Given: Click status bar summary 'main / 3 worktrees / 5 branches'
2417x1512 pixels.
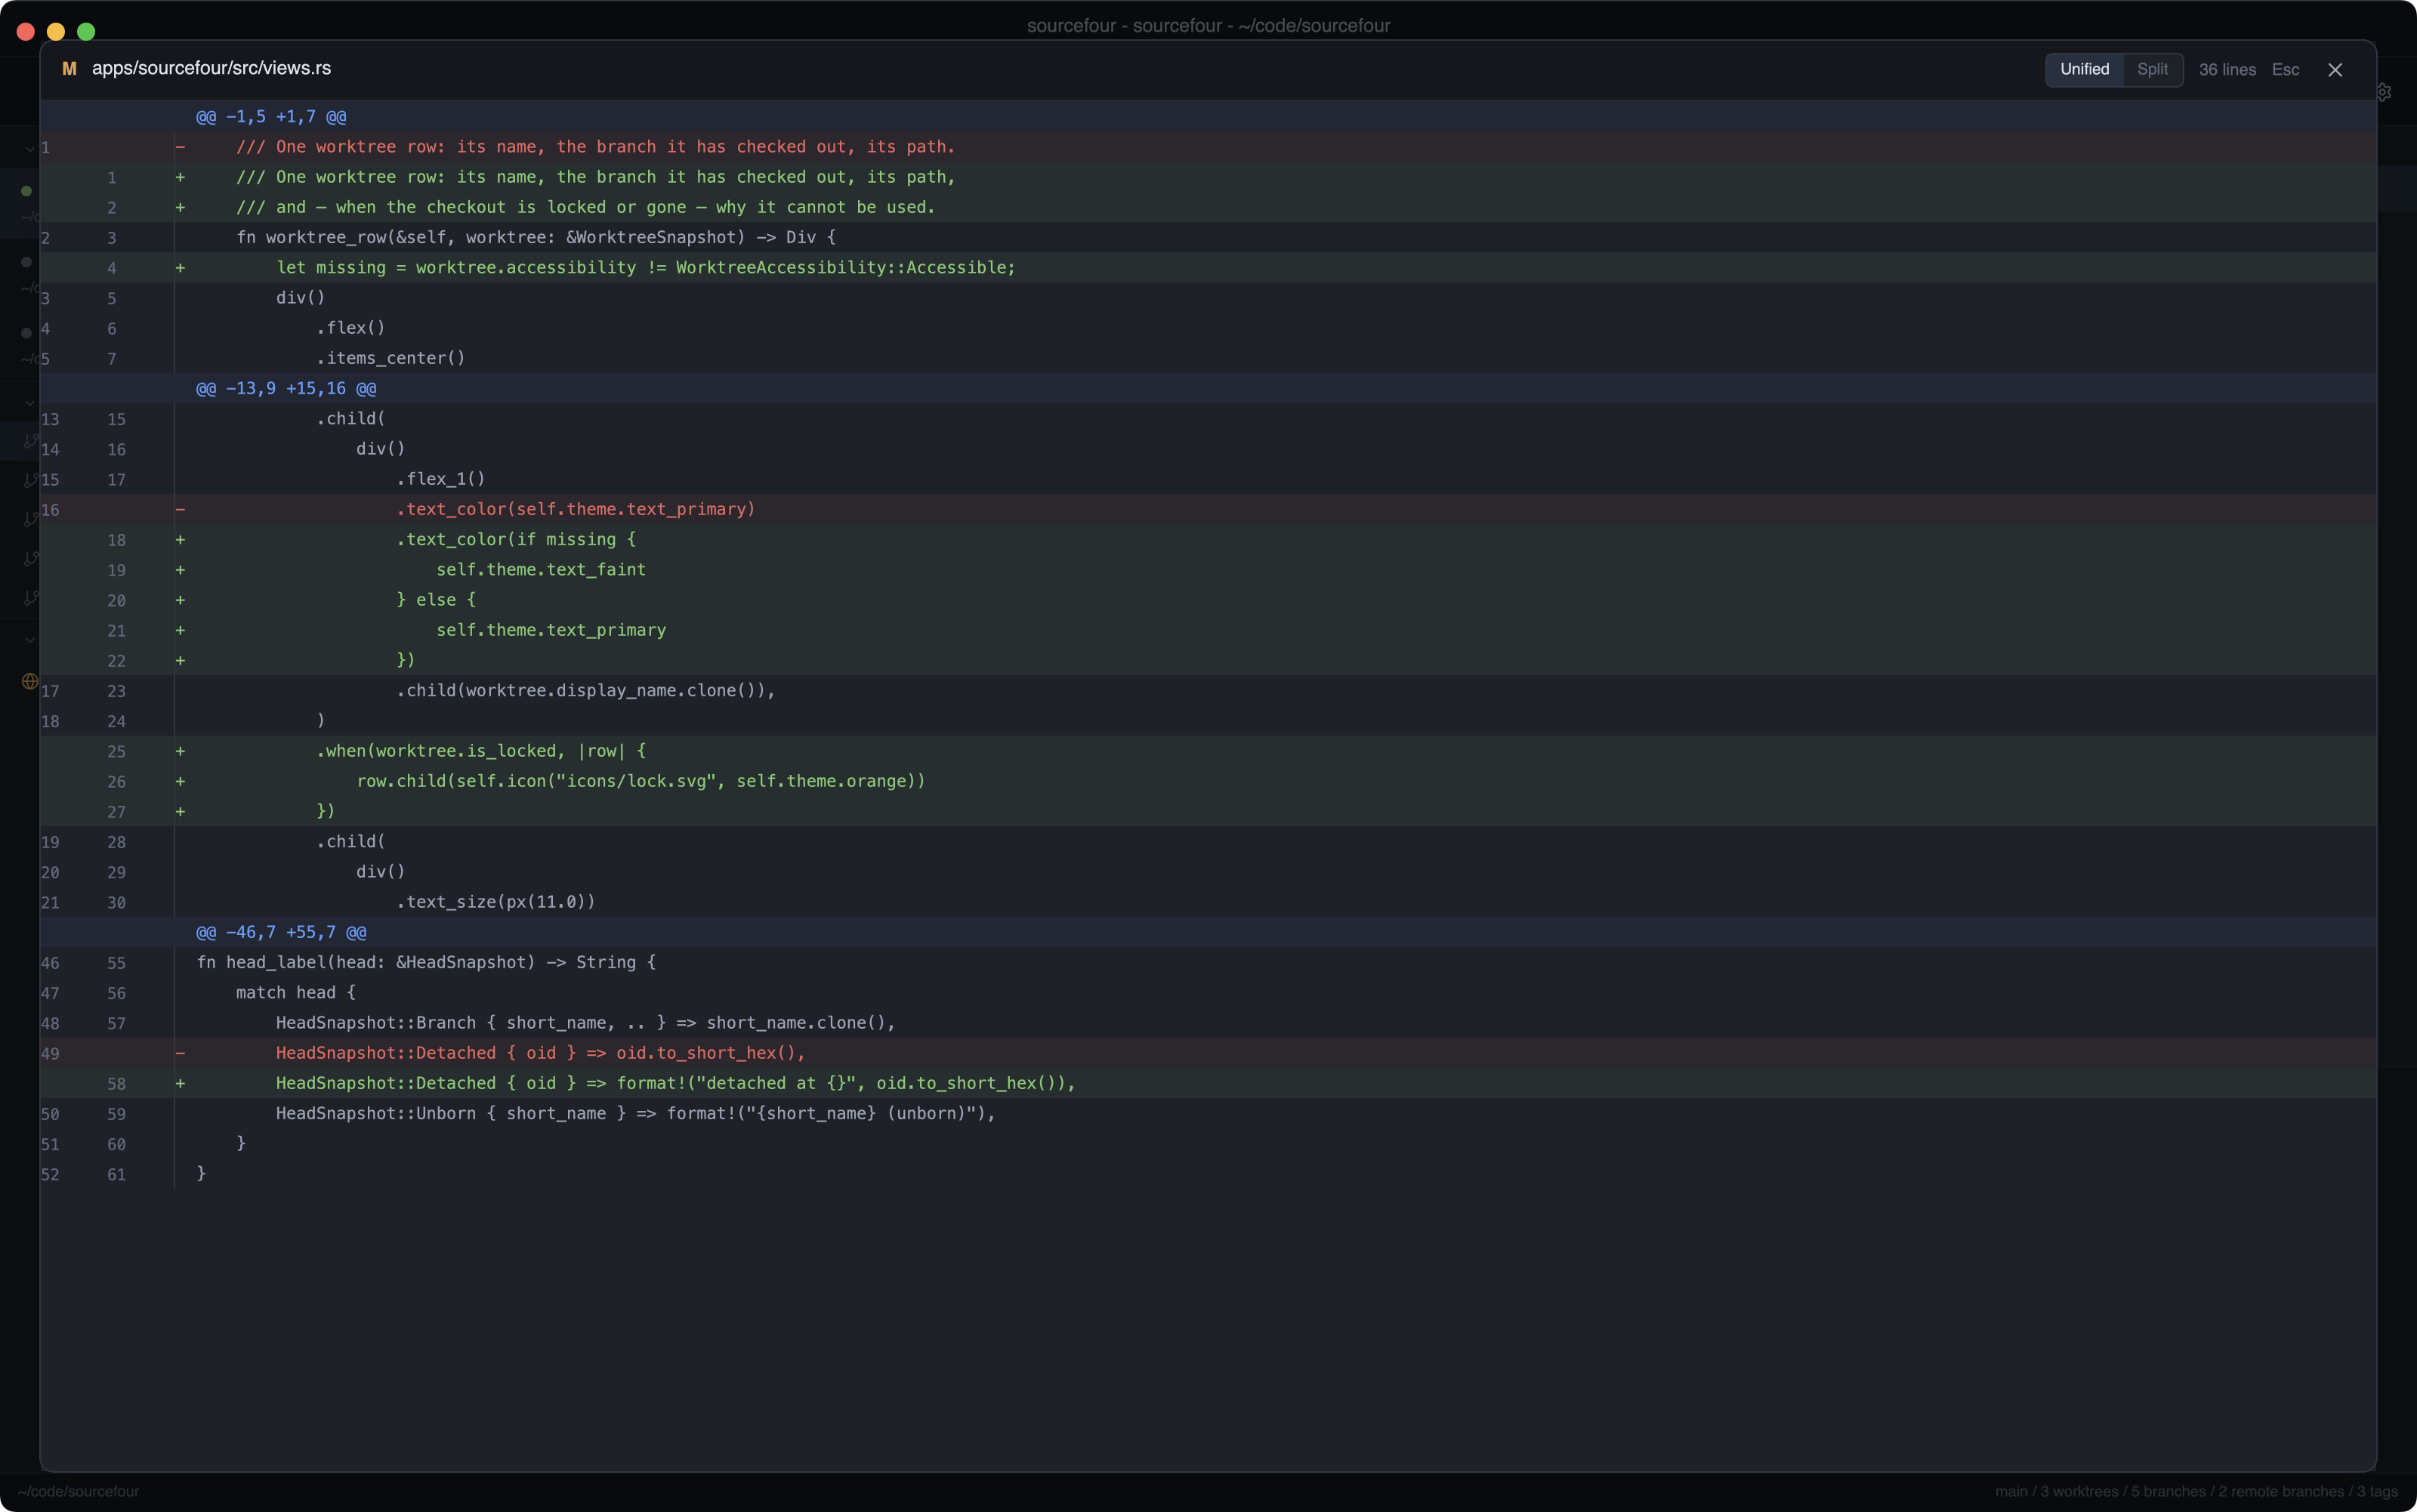Looking at the screenshot, I should [x=2196, y=1491].
